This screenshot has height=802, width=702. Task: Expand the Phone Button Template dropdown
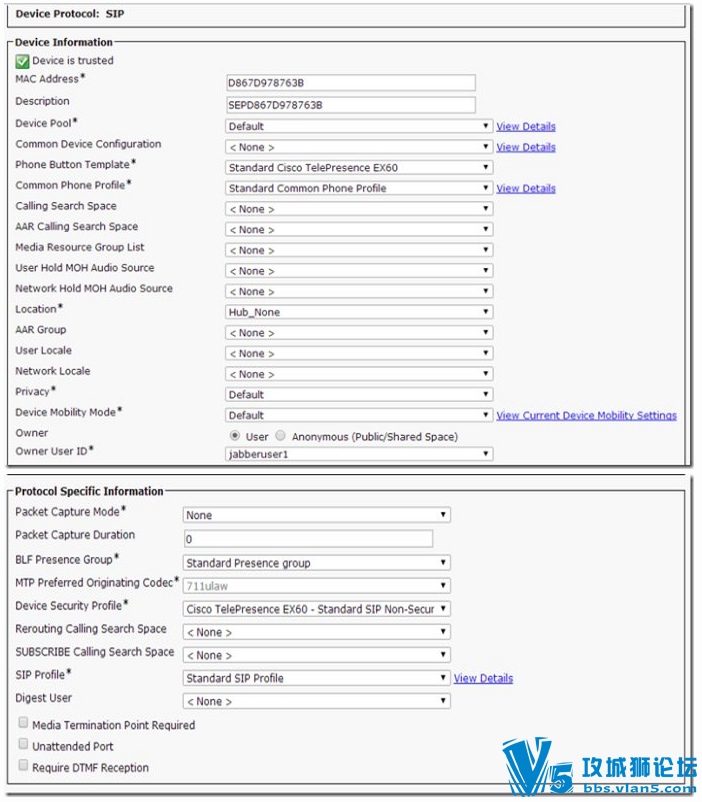[359, 167]
